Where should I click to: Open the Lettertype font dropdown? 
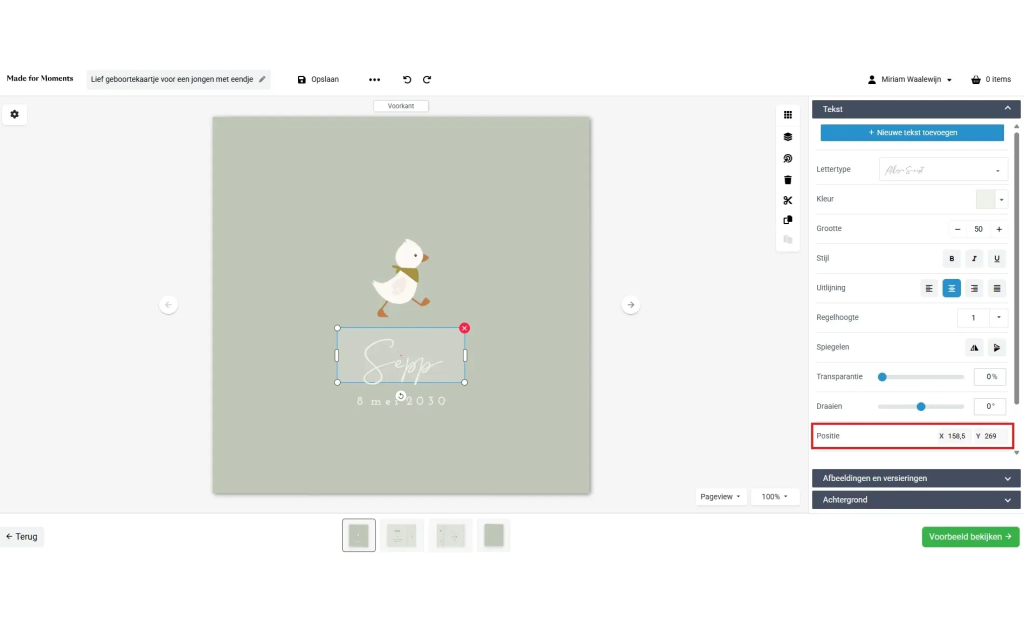[x=943, y=170]
